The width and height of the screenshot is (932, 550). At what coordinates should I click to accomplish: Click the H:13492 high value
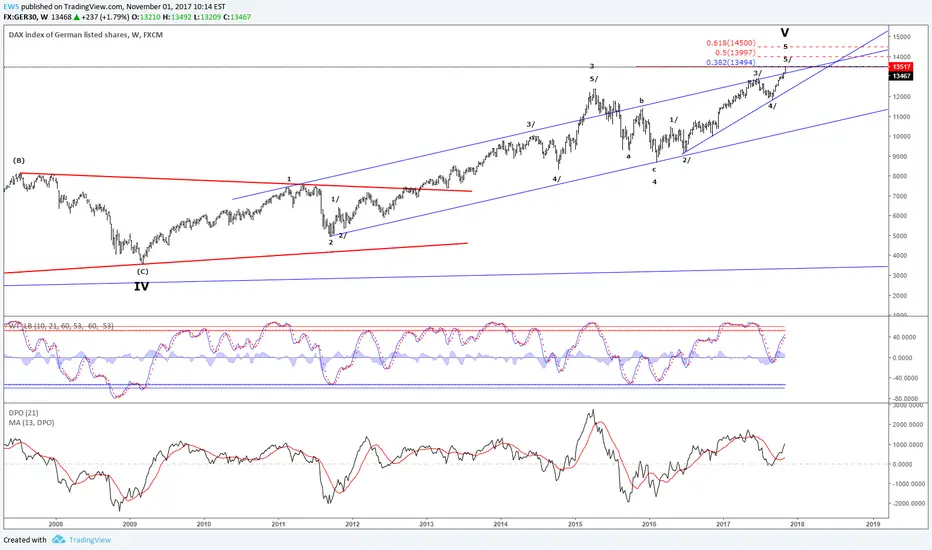[x=177, y=17]
